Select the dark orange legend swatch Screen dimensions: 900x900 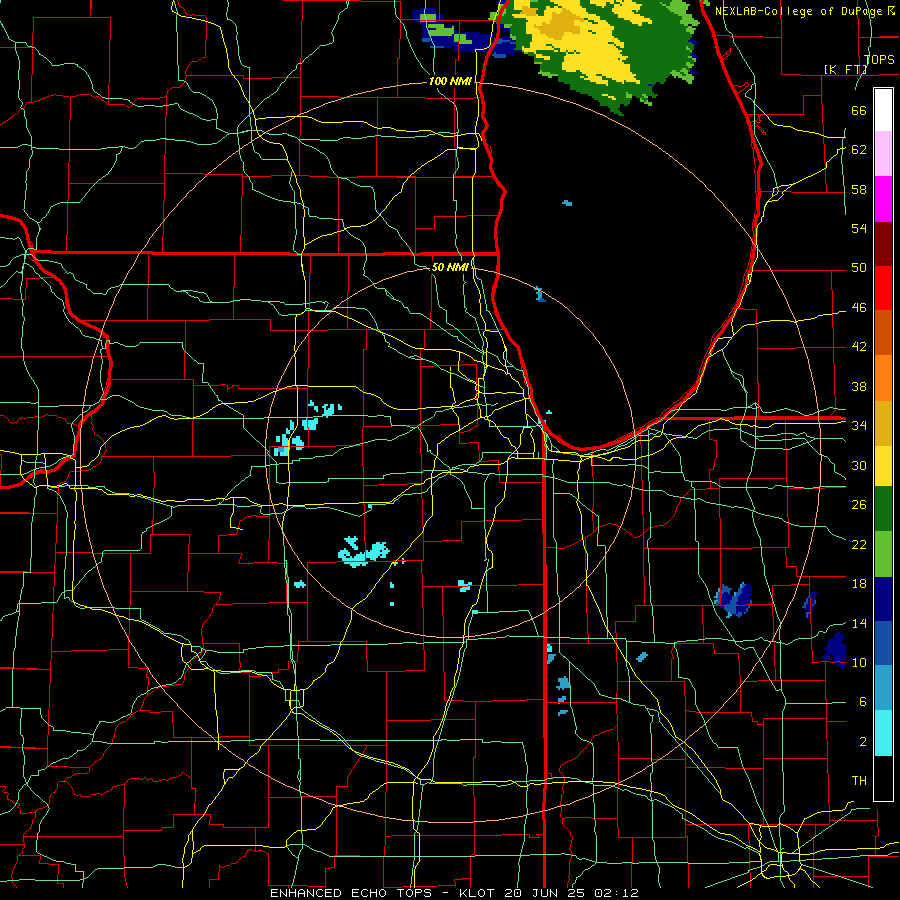883,332
